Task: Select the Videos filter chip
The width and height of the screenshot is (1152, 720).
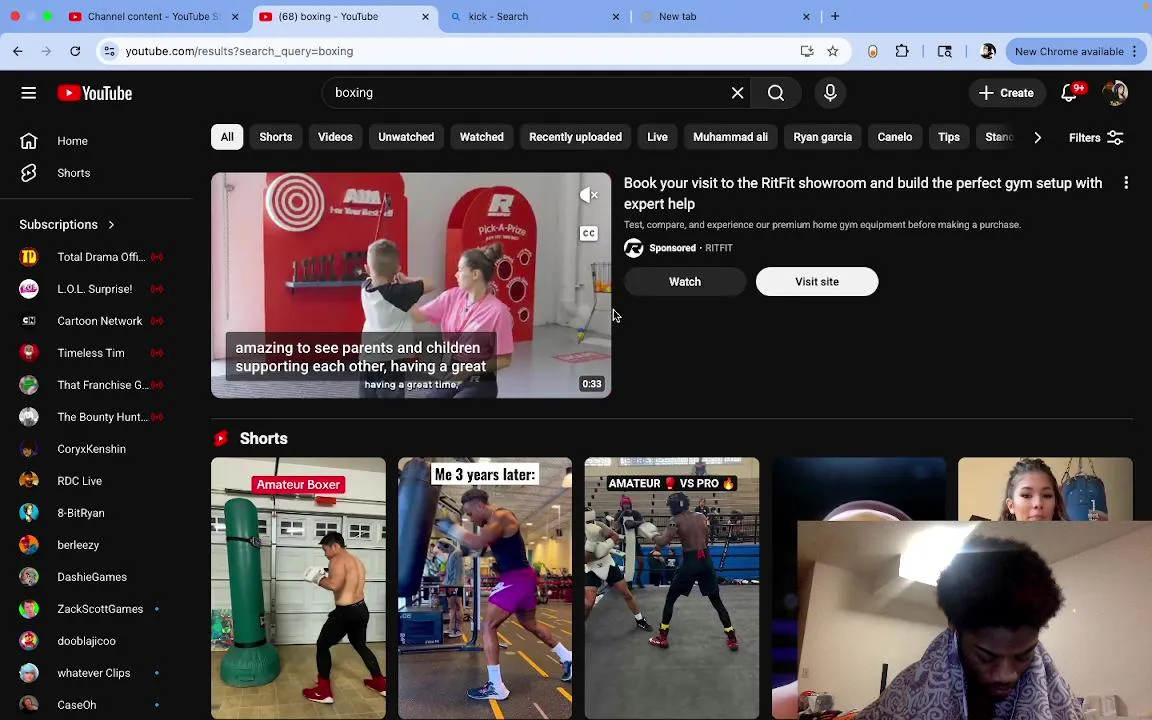Action: click(335, 137)
